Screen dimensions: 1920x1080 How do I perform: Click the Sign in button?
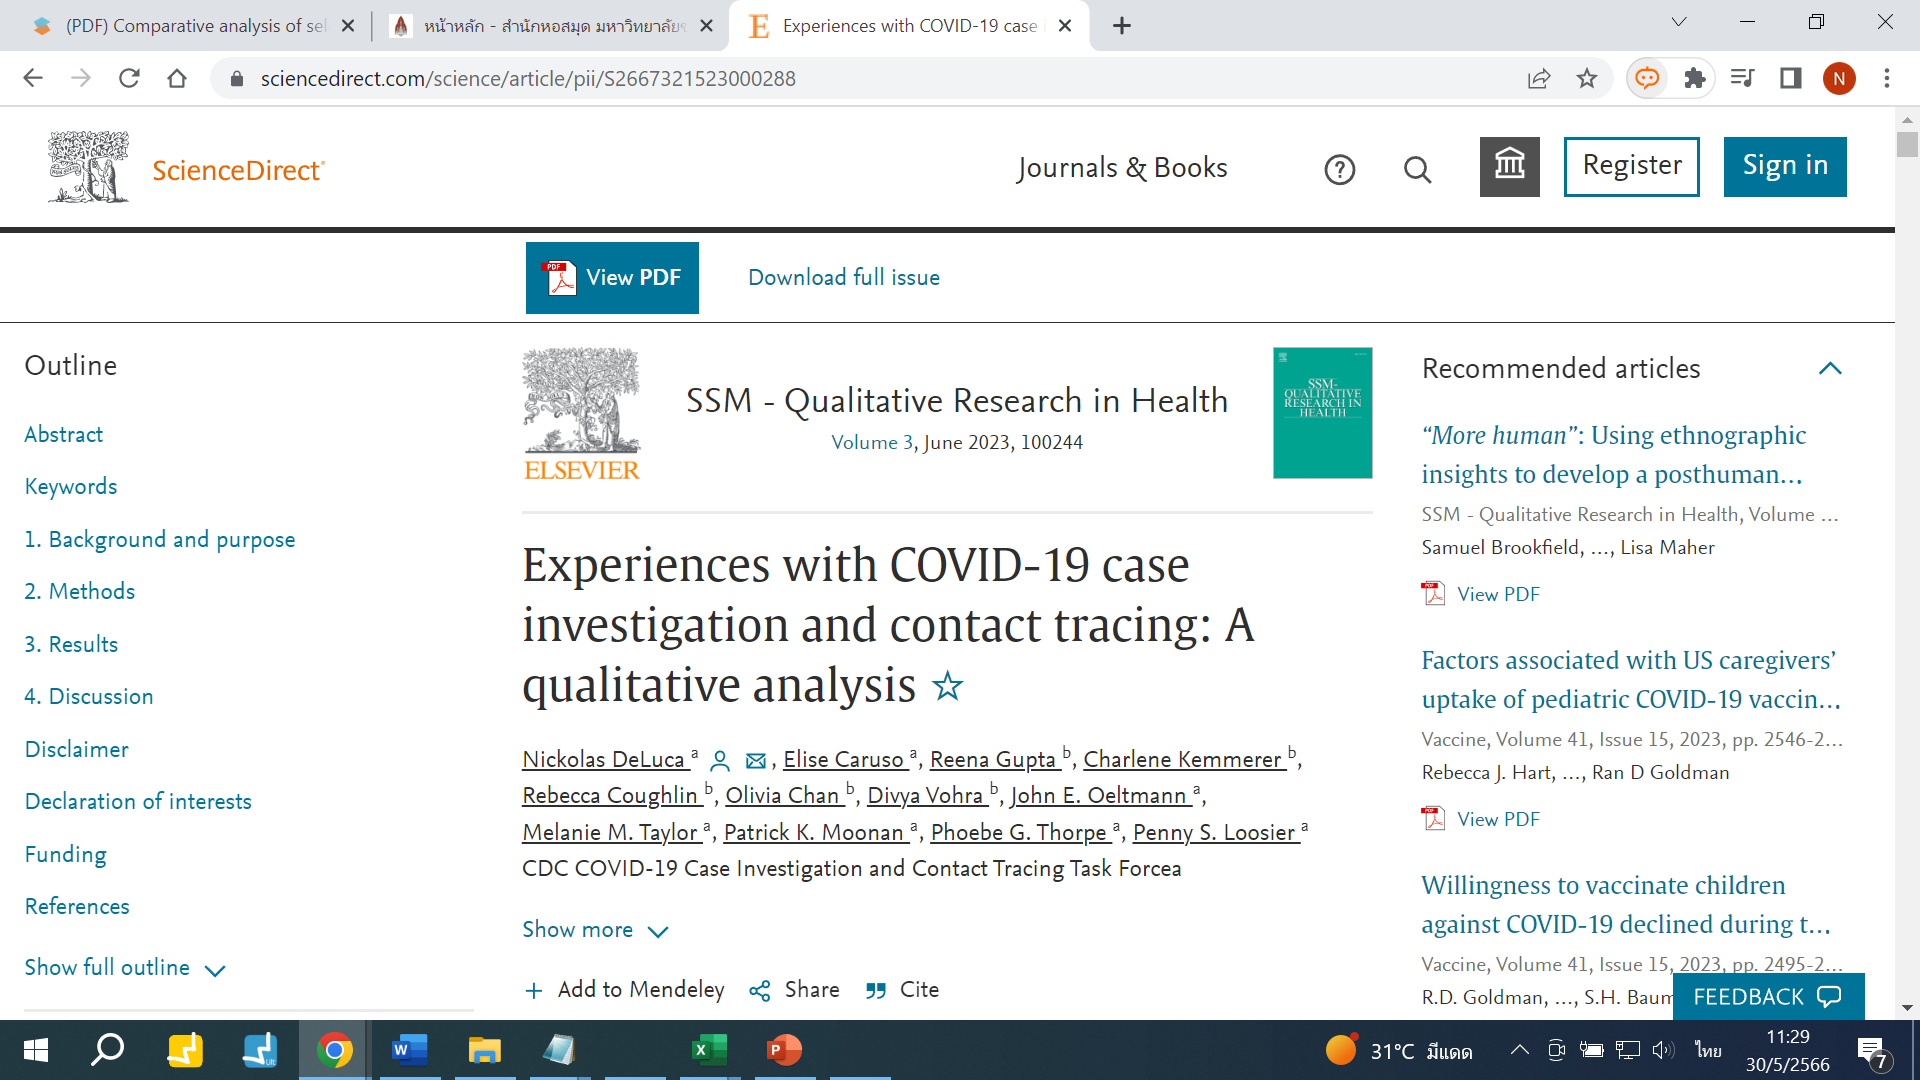tap(1785, 166)
